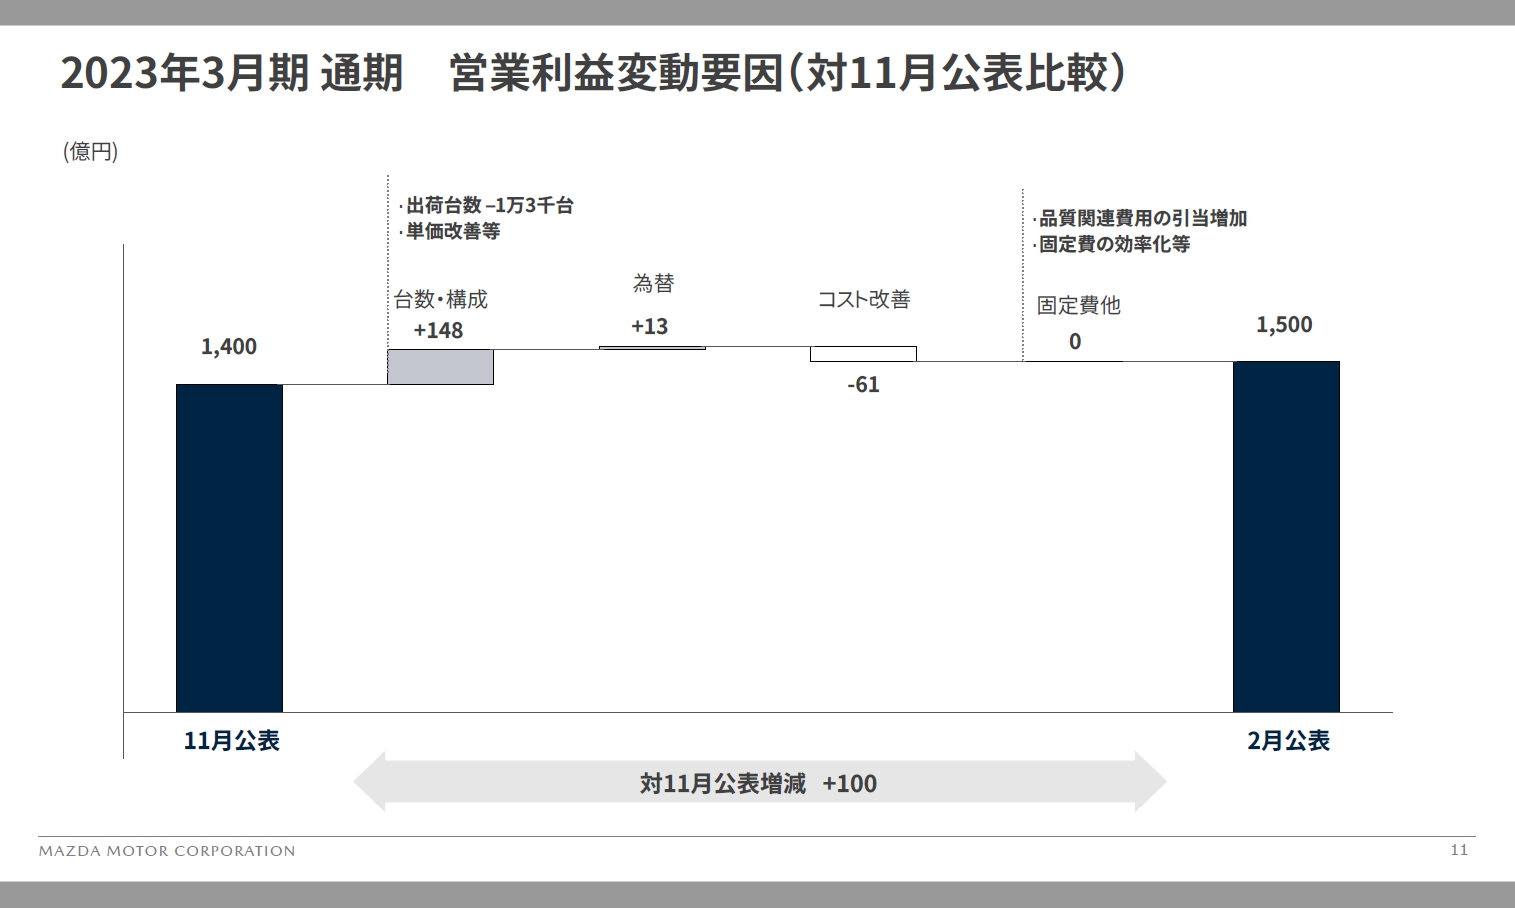Click the 1,500 data label

point(1285,324)
